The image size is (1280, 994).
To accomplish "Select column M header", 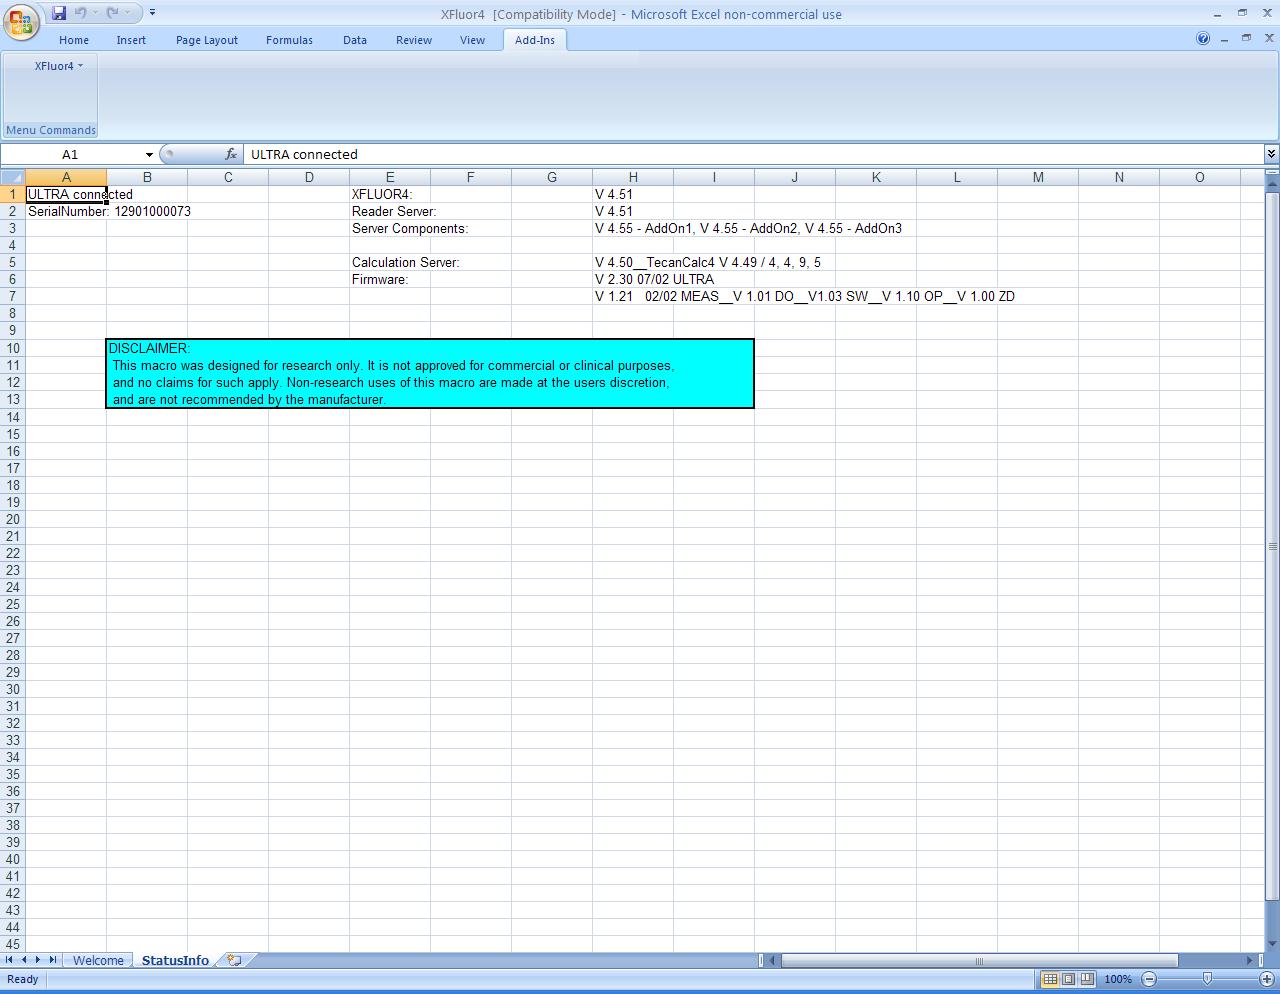I will [1038, 177].
